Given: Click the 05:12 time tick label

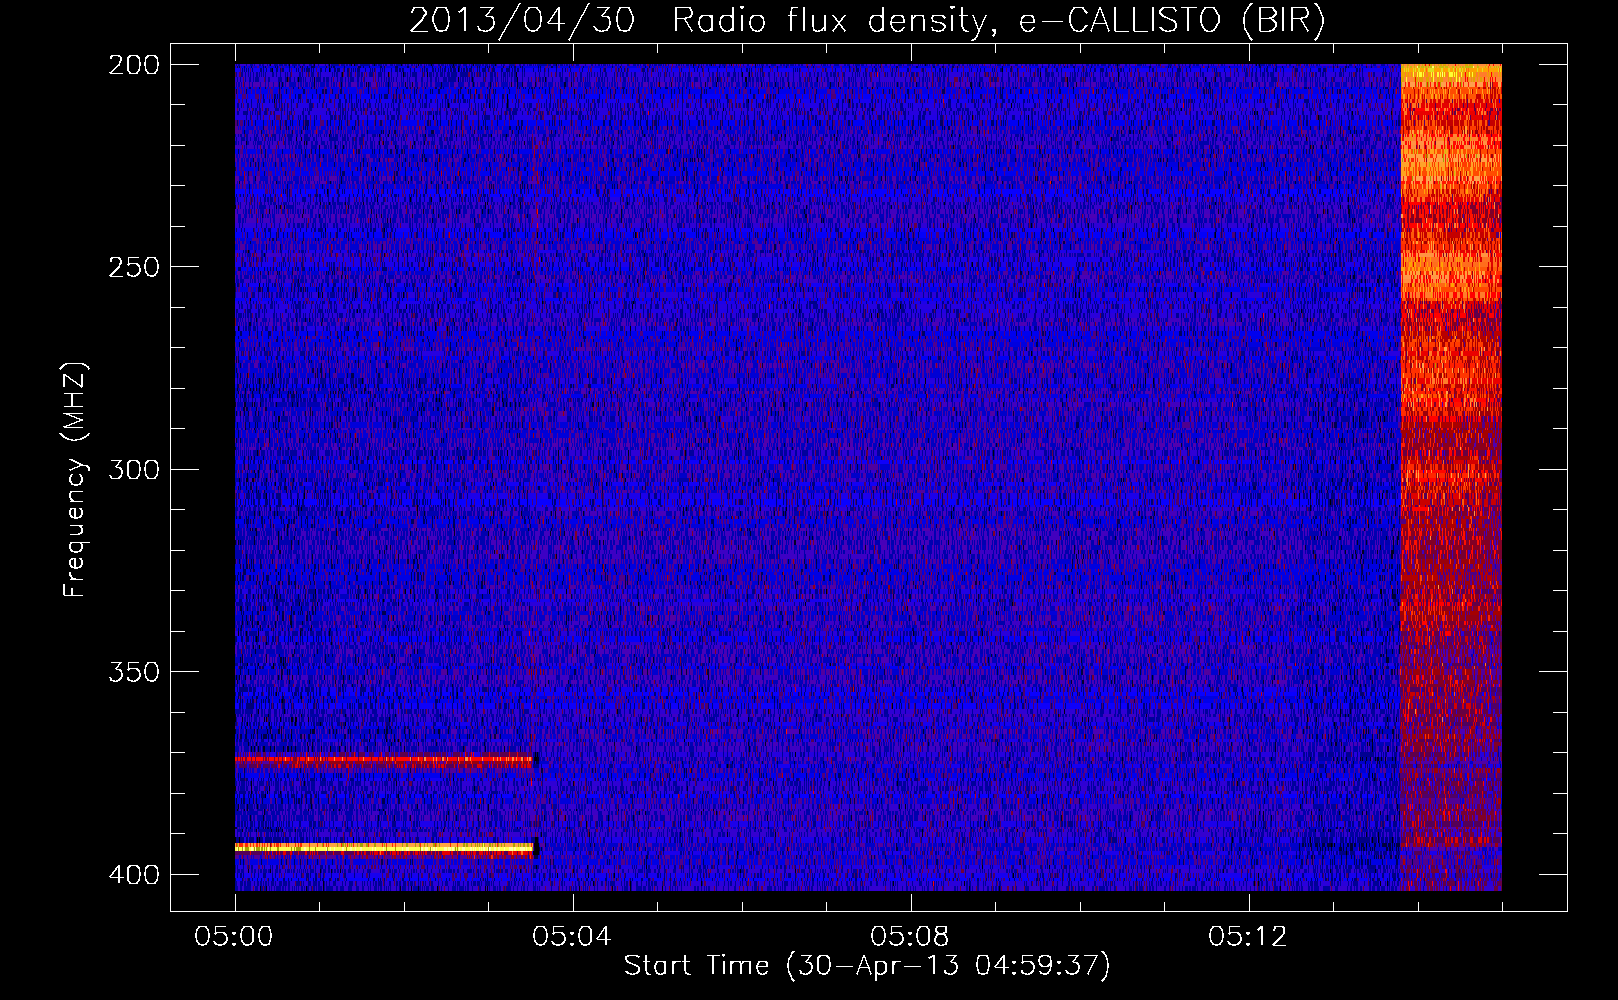Looking at the screenshot, I should click(1248, 936).
